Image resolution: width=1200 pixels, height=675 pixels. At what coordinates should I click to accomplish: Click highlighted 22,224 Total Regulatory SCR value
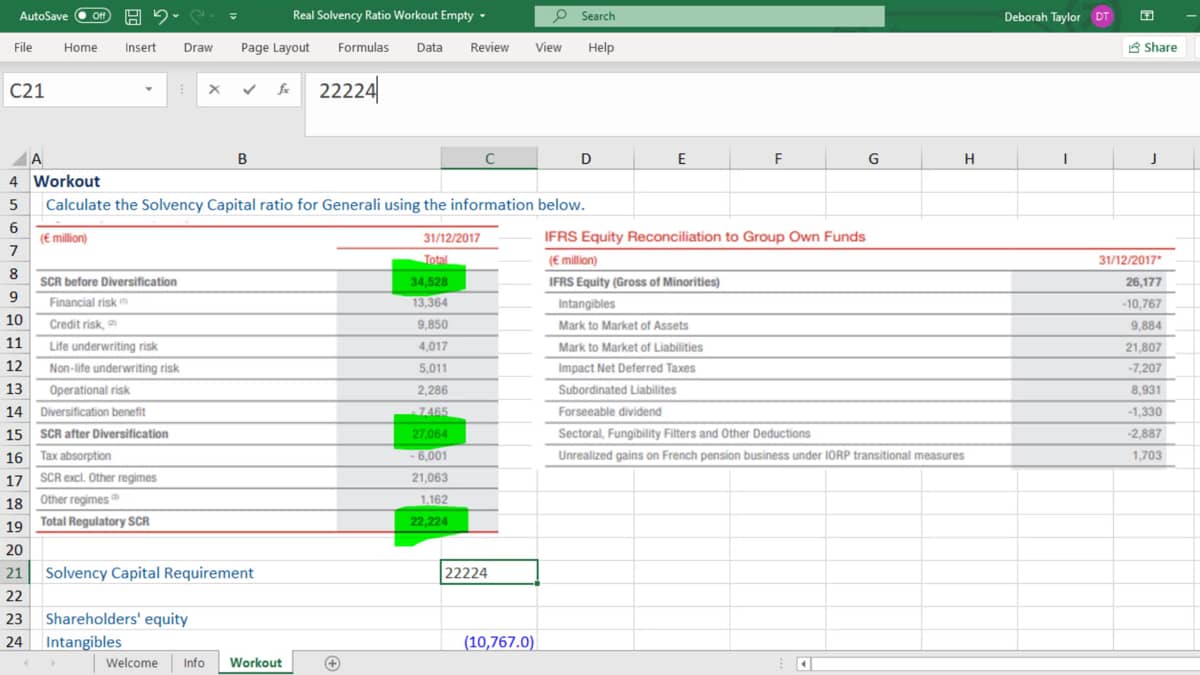click(x=430, y=521)
